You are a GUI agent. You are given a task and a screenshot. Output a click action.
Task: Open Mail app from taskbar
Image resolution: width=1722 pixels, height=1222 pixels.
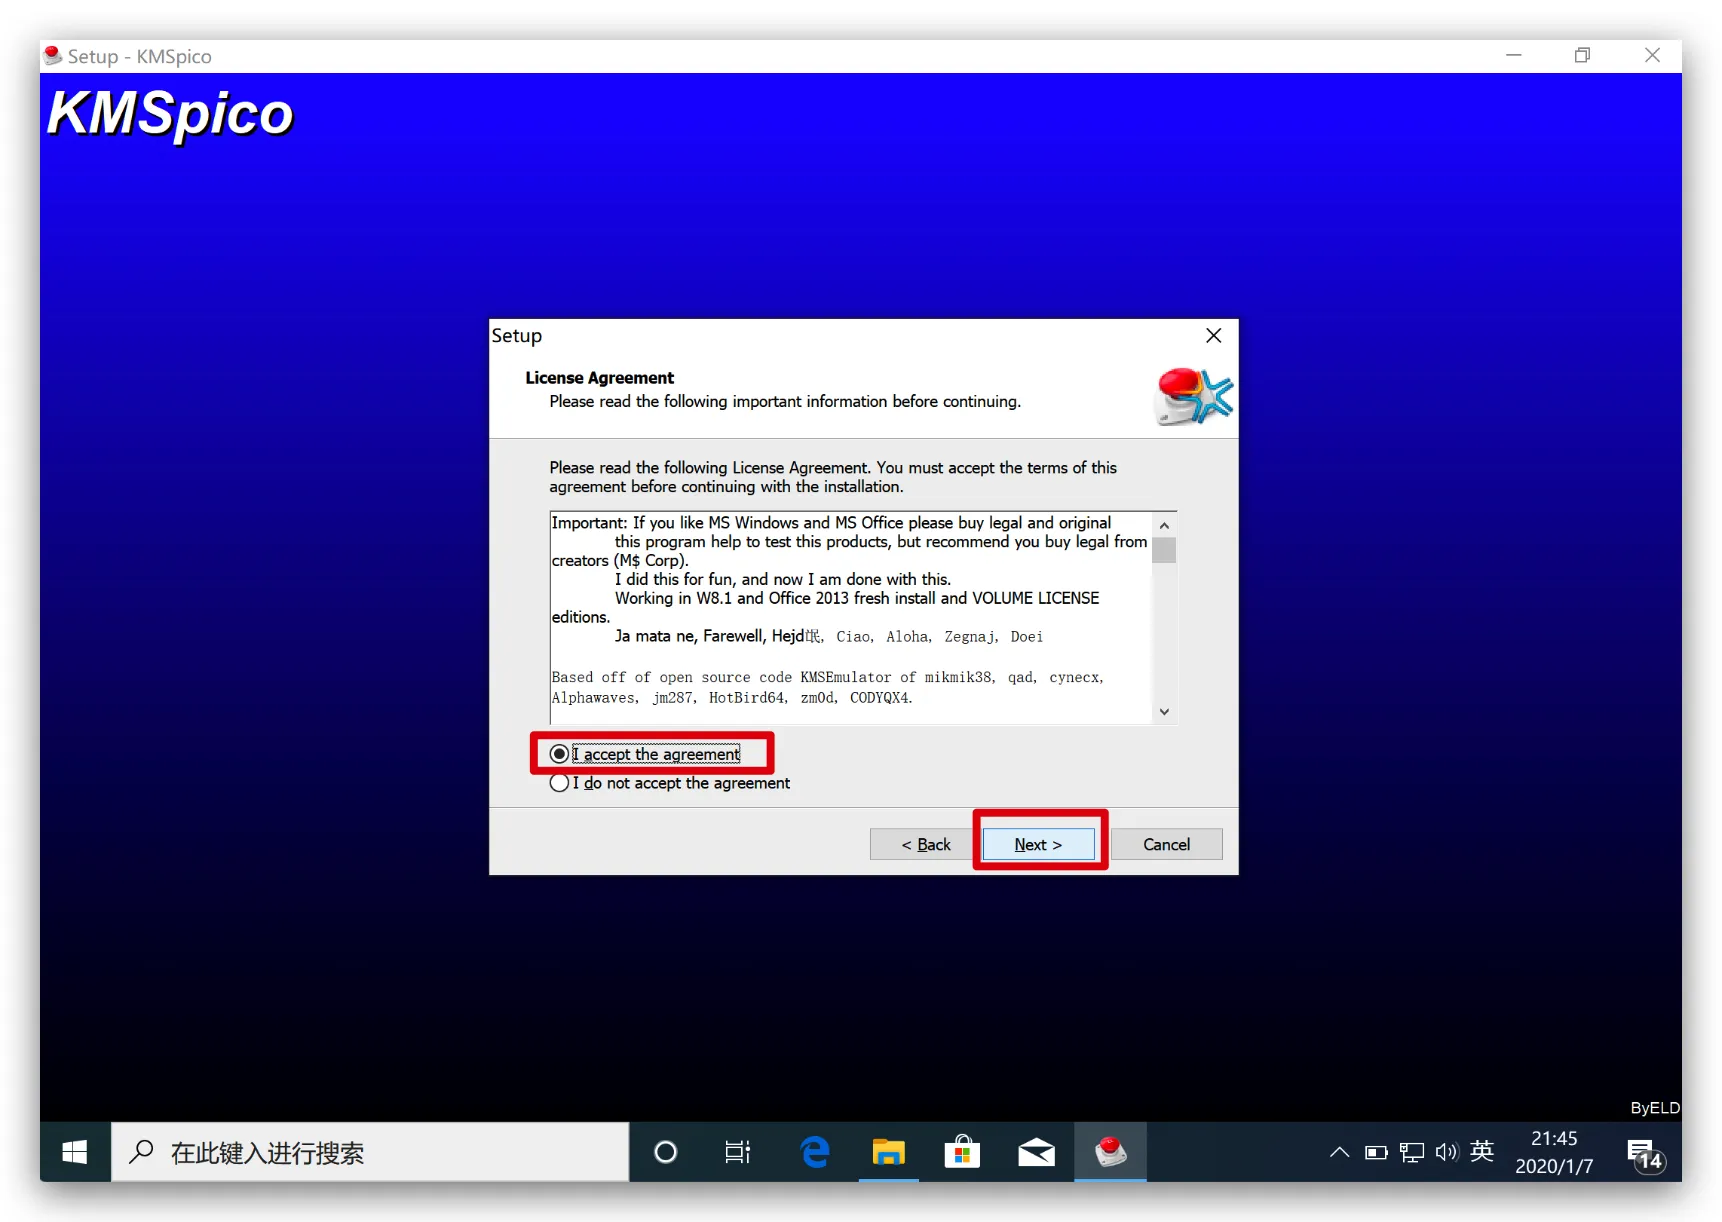1036,1152
